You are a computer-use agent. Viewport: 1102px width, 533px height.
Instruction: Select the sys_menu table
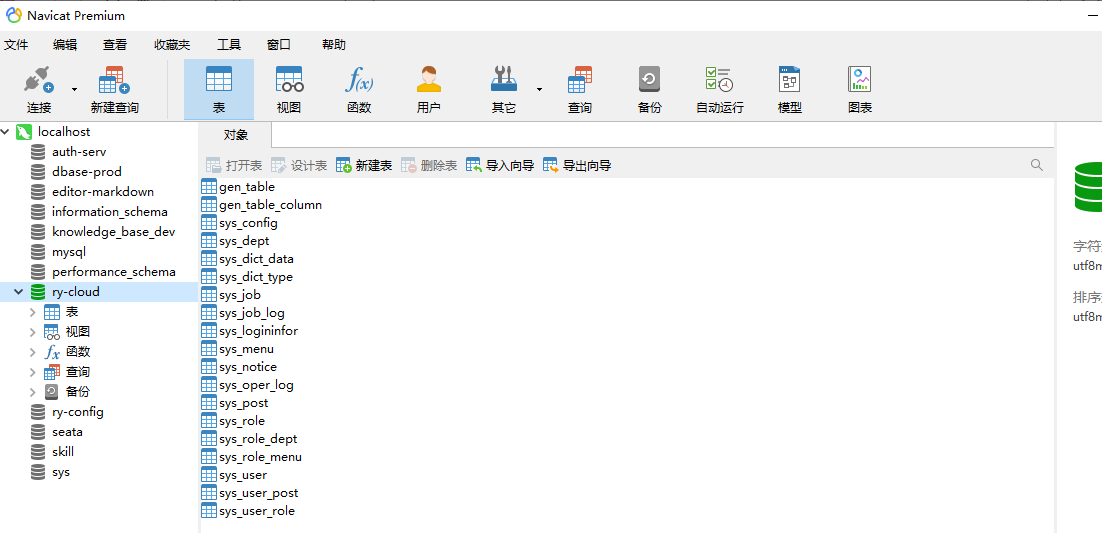246,349
